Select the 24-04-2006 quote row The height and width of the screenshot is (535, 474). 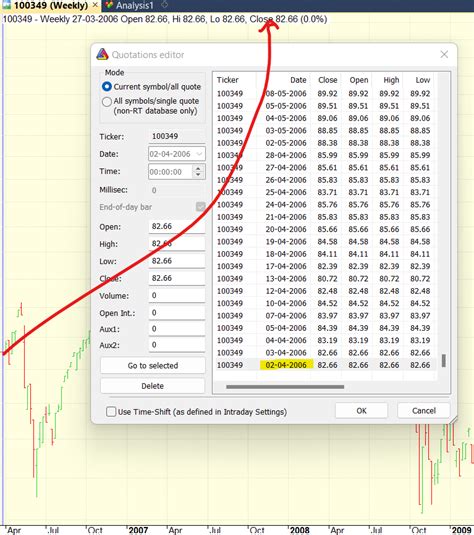pos(325,204)
